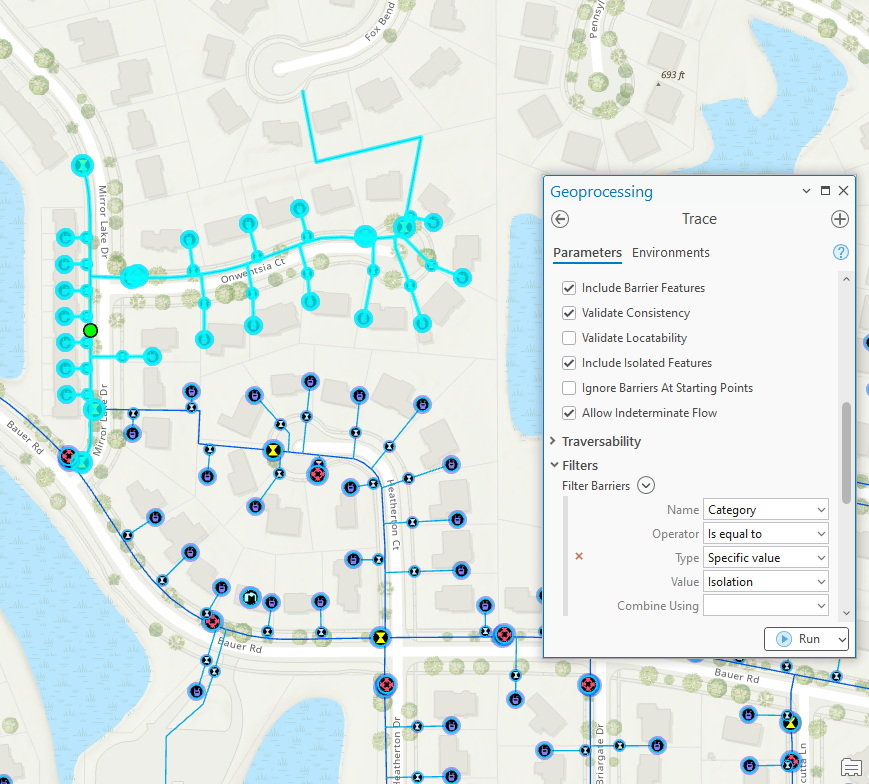
Task: Click the plus icon next to Trace
Action: [840, 219]
